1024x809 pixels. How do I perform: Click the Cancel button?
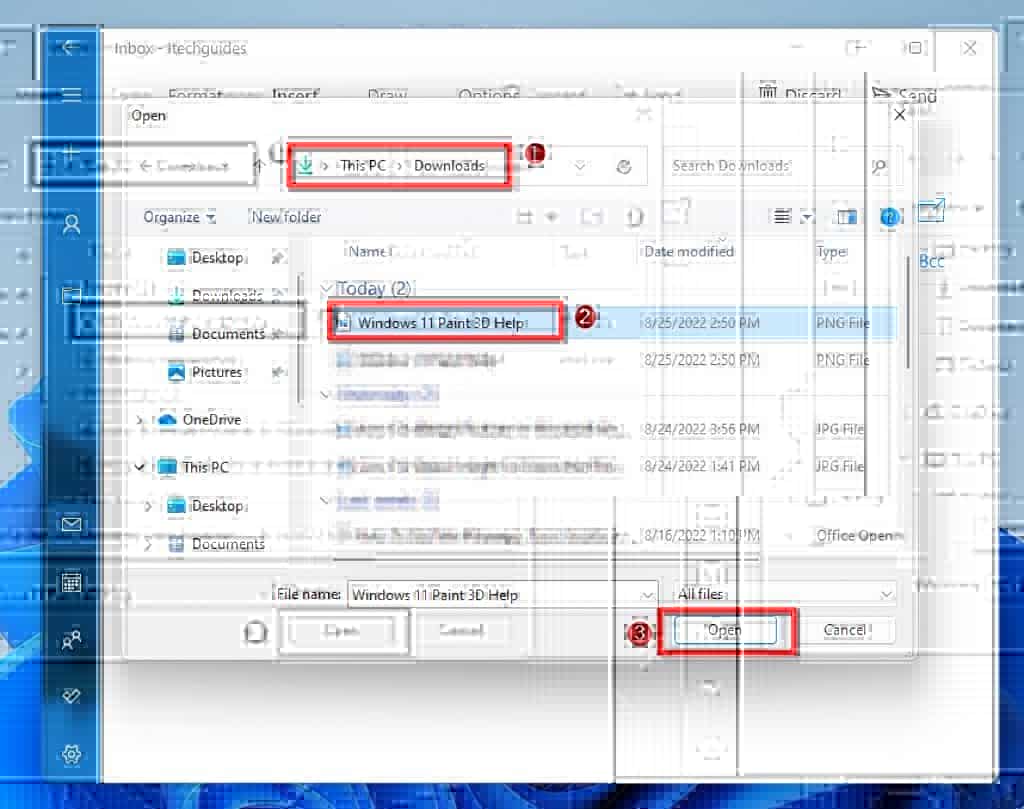click(844, 630)
